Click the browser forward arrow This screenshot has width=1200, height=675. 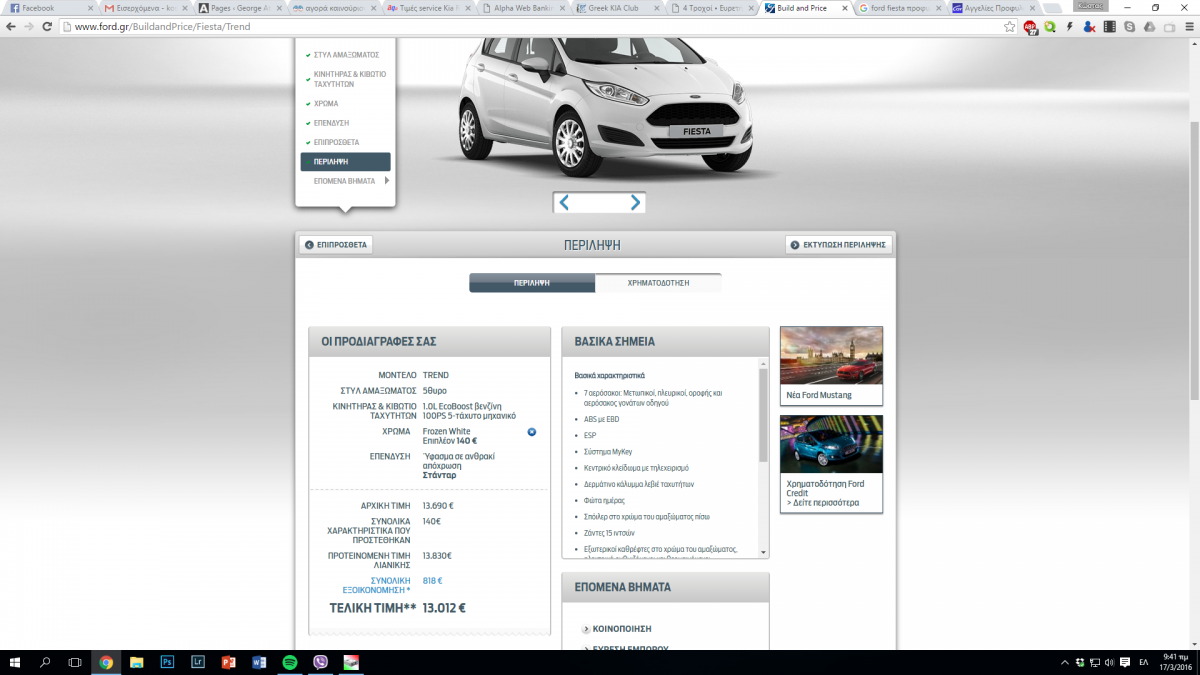pos(29,26)
